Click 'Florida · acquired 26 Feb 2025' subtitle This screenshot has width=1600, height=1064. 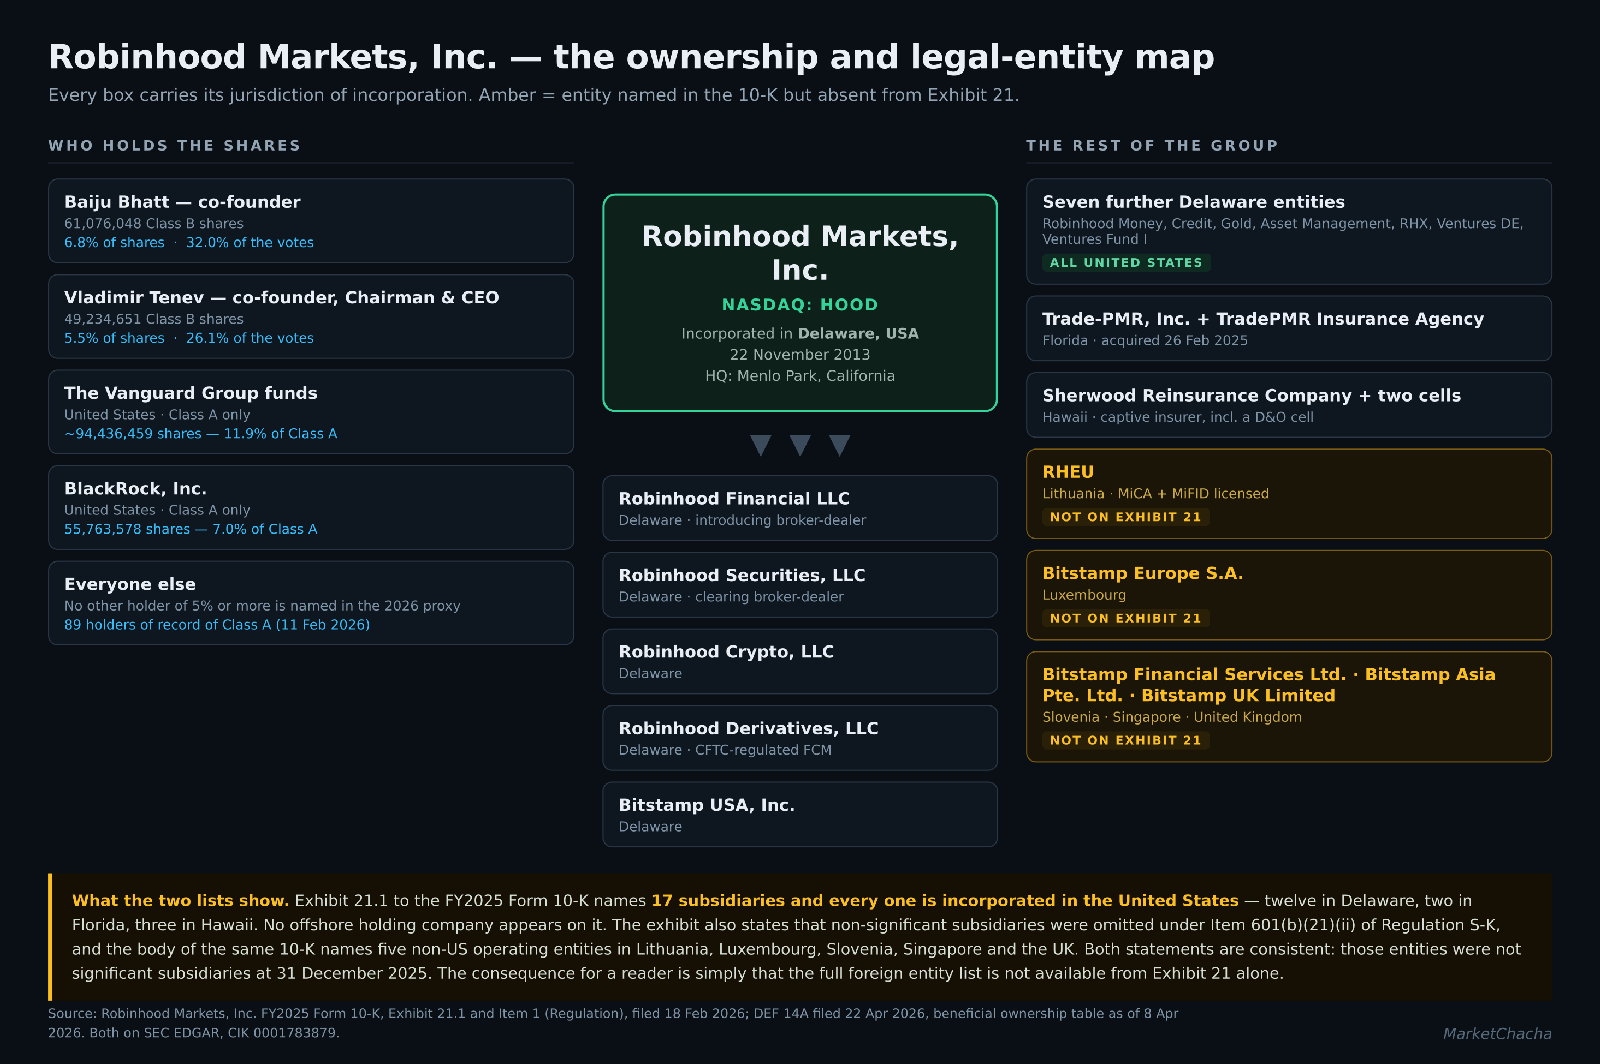coord(1145,341)
